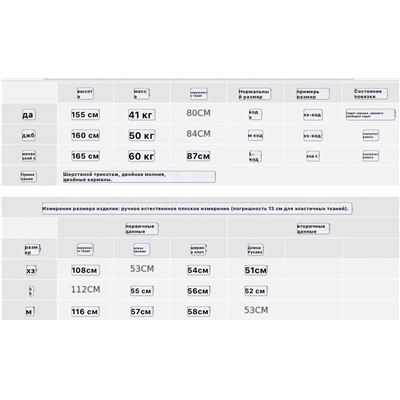Screen dimensions: 400x400
Task: Click the Нормальный размер column header
Action: [255, 94]
